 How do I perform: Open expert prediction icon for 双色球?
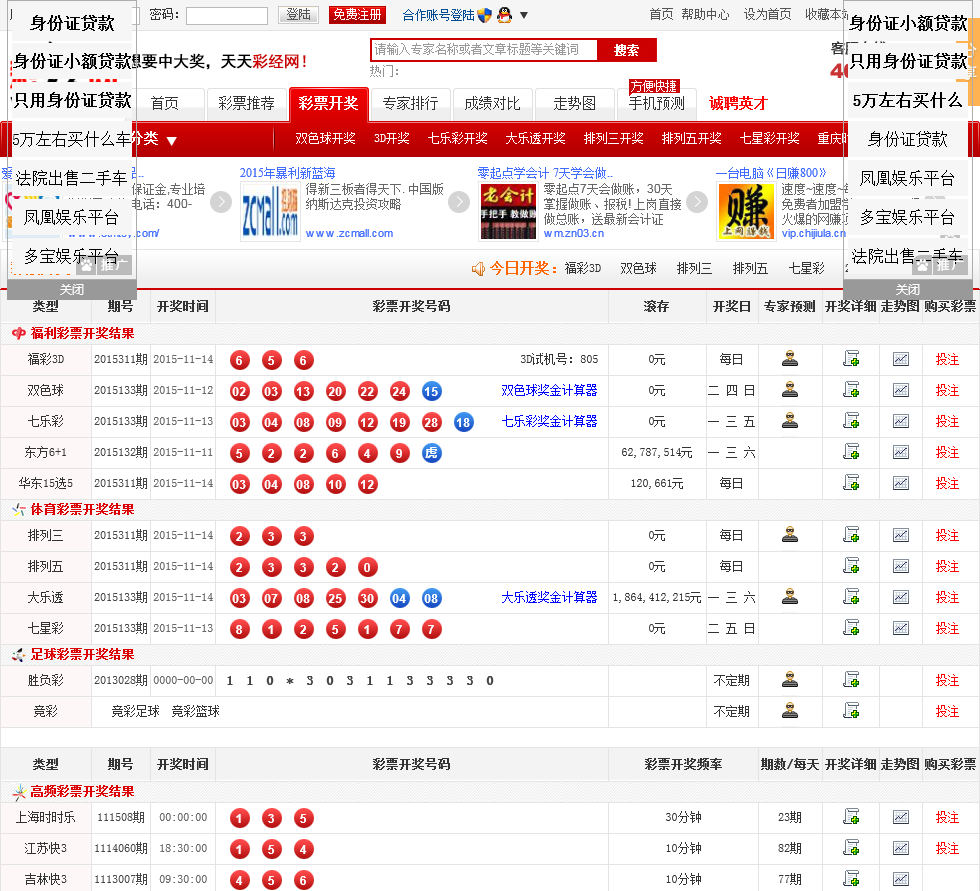790,389
